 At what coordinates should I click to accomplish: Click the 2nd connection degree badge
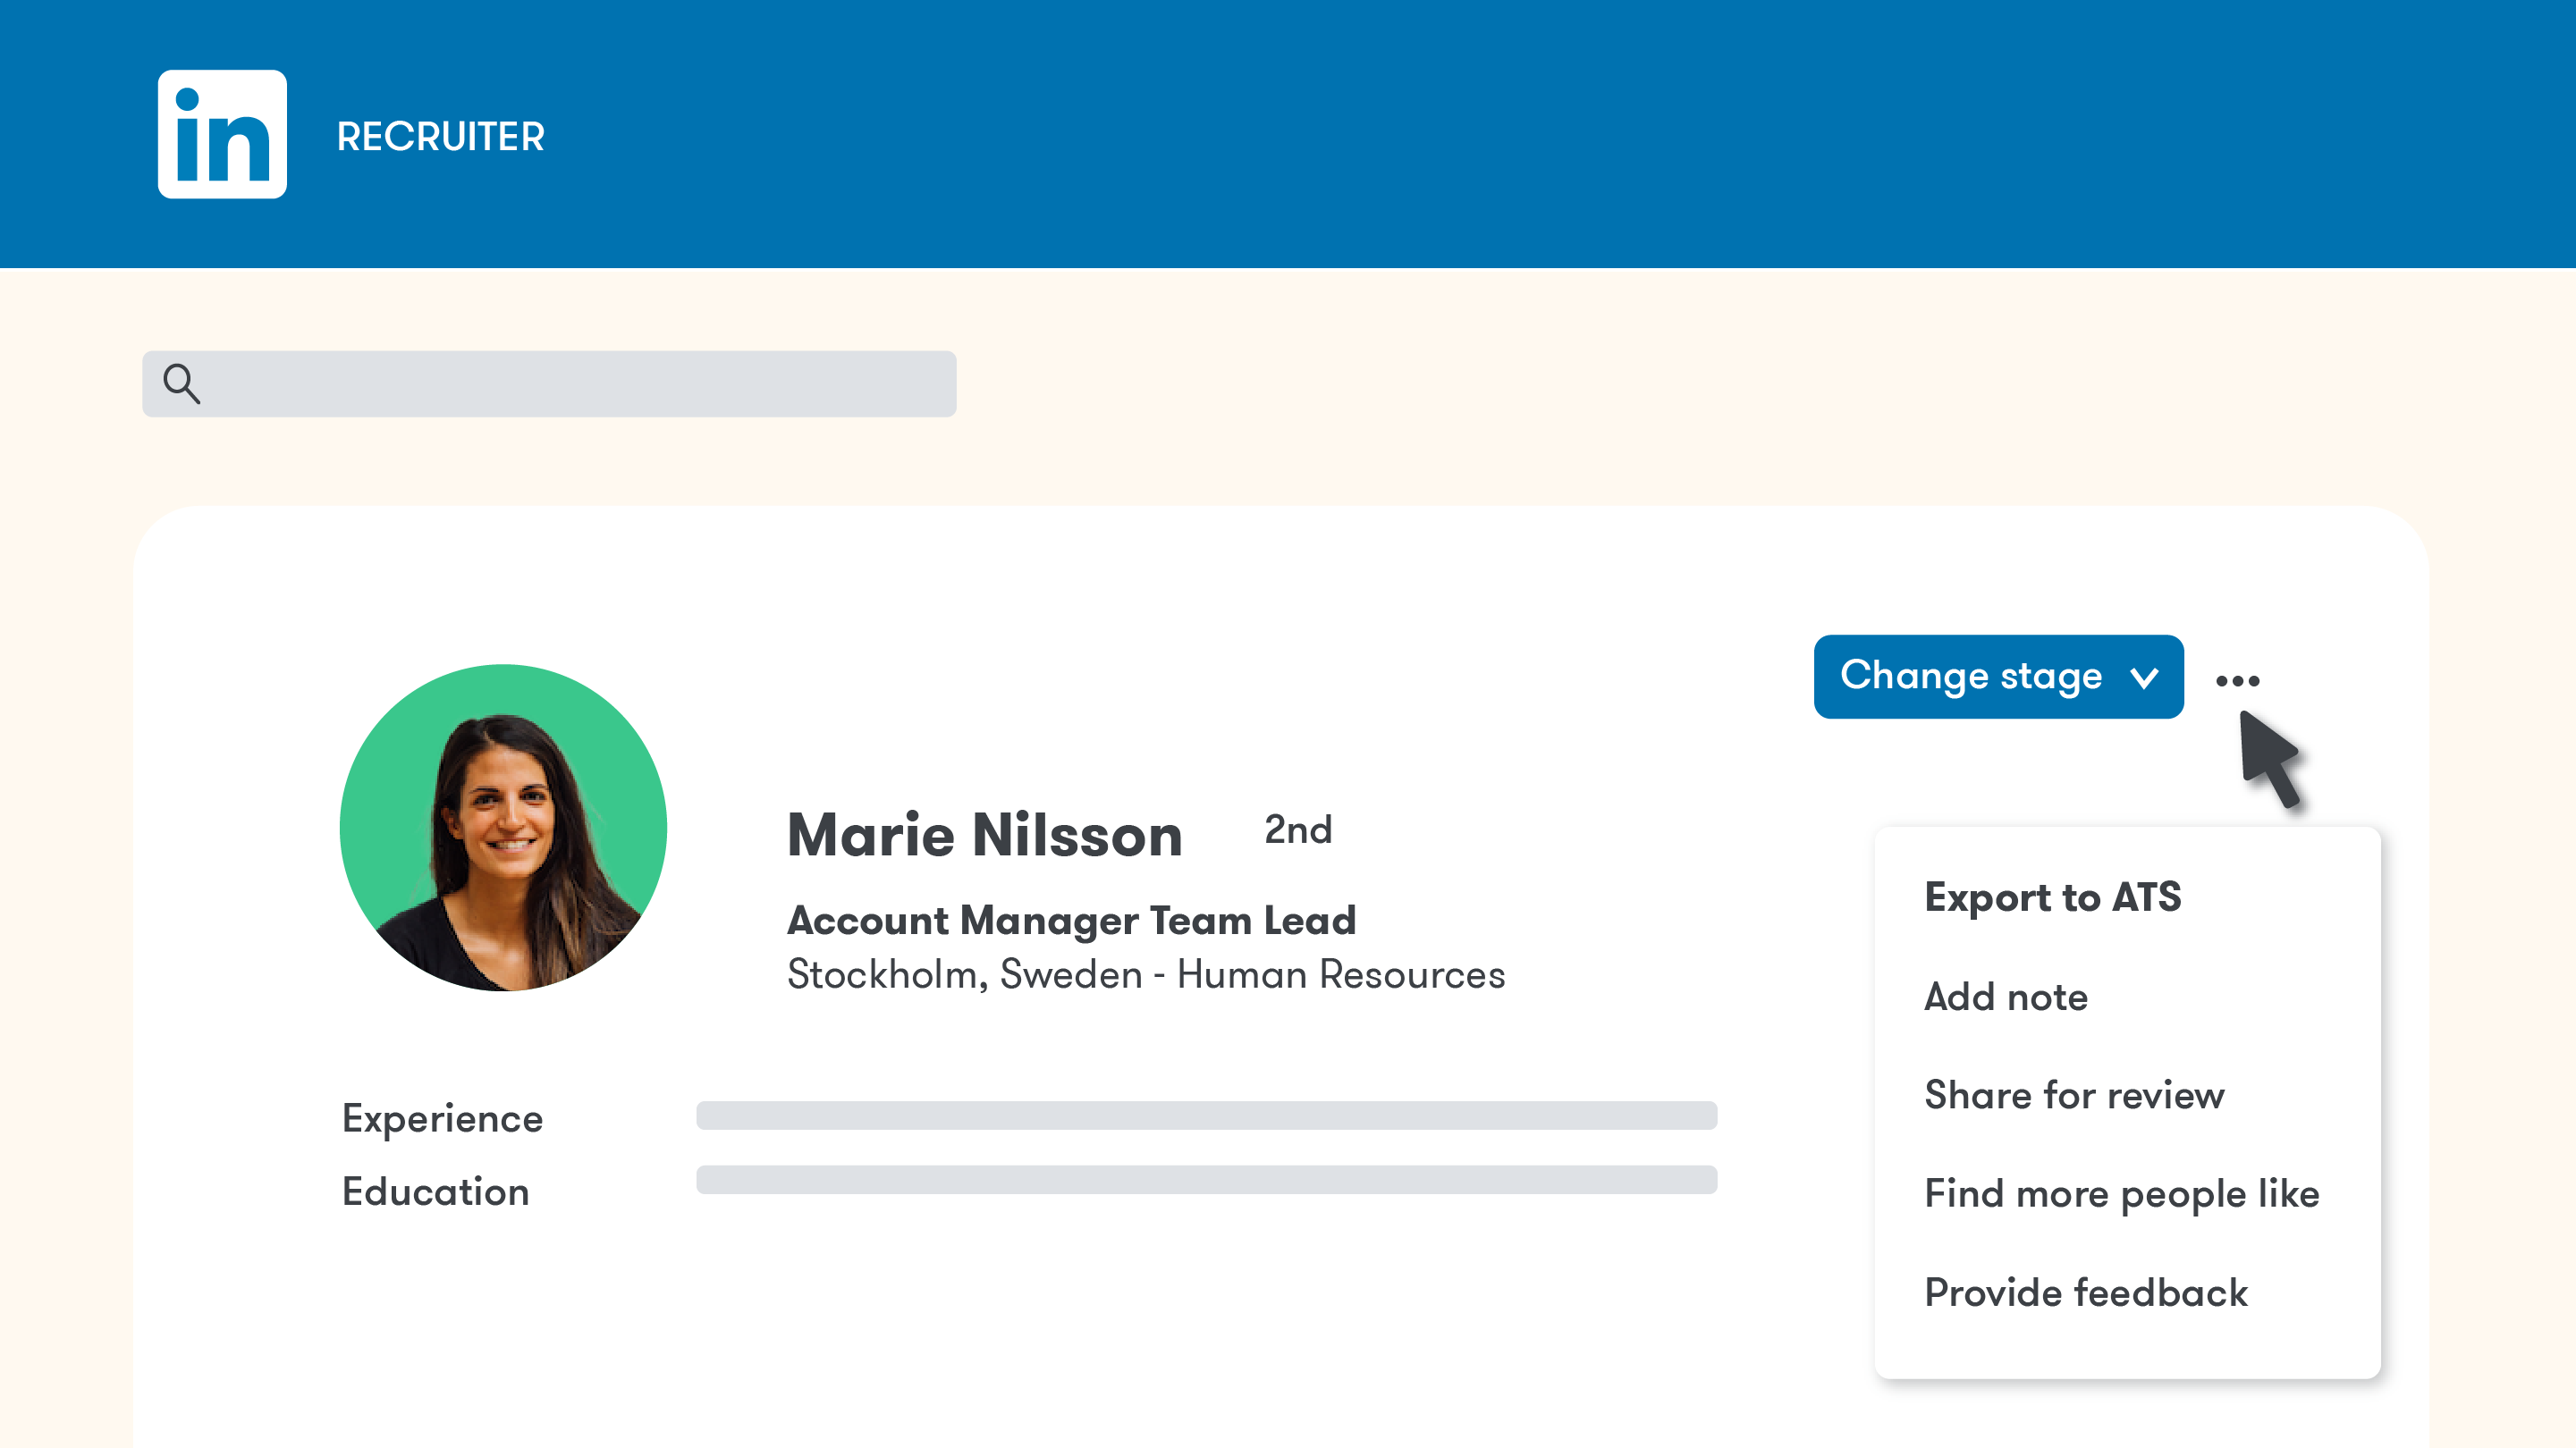1297,830
